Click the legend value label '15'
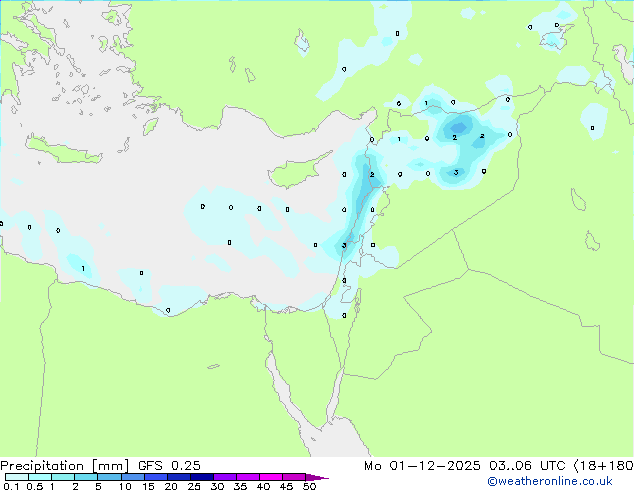The image size is (634, 490). [148, 486]
